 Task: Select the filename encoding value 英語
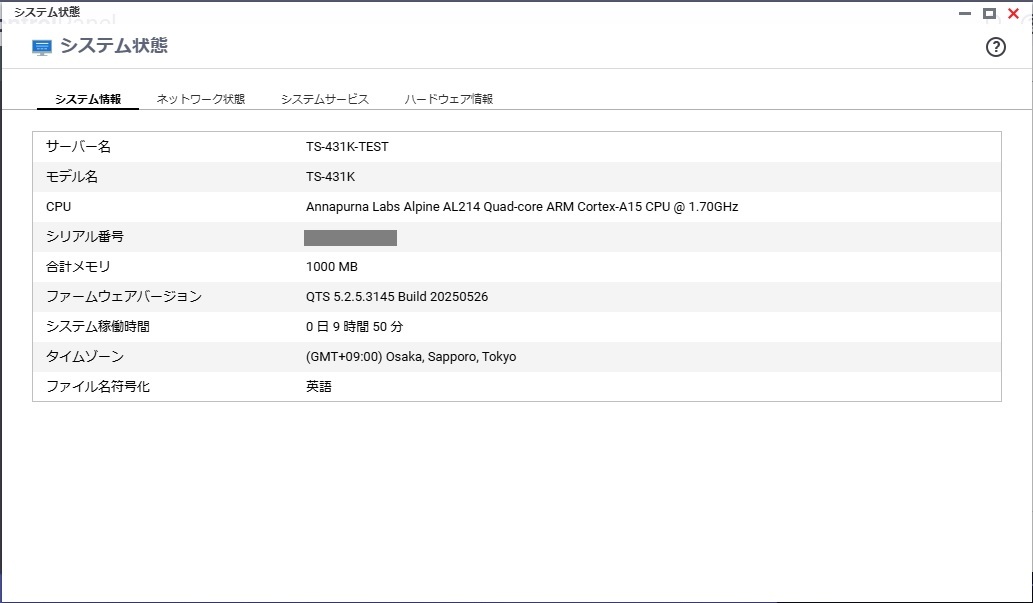coord(319,387)
